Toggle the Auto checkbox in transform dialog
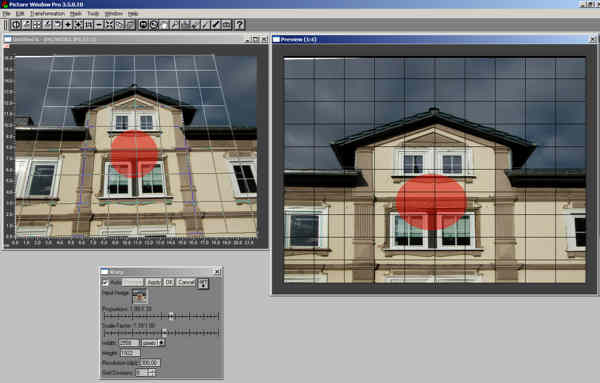This screenshot has height=383, width=600. click(x=106, y=283)
